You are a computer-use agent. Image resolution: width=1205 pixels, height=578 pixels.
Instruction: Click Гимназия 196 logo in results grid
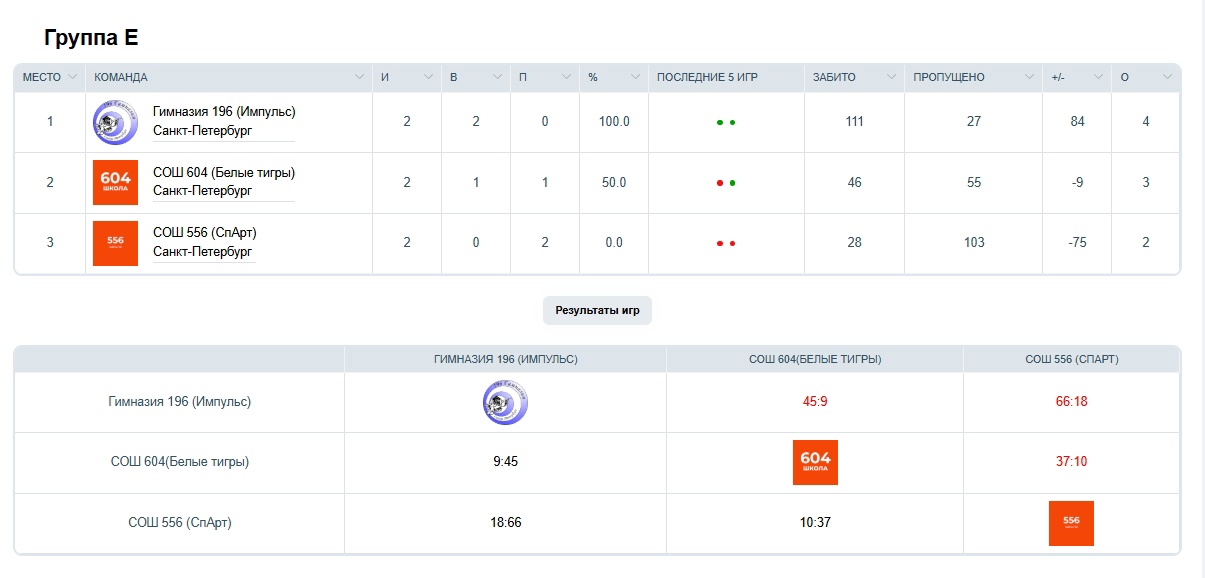505,403
